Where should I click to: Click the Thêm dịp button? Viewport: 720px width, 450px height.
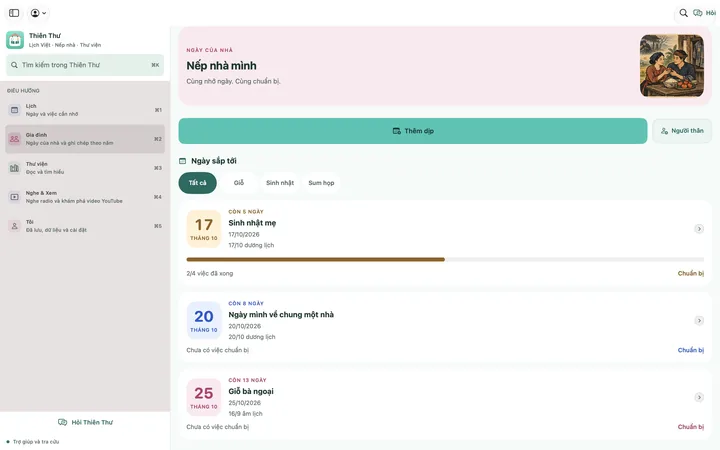coord(413,131)
